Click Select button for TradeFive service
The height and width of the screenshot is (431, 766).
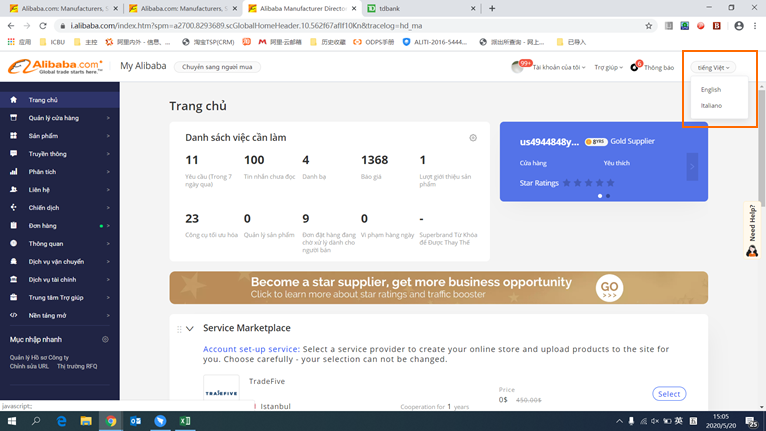click(x=669, y=394)
